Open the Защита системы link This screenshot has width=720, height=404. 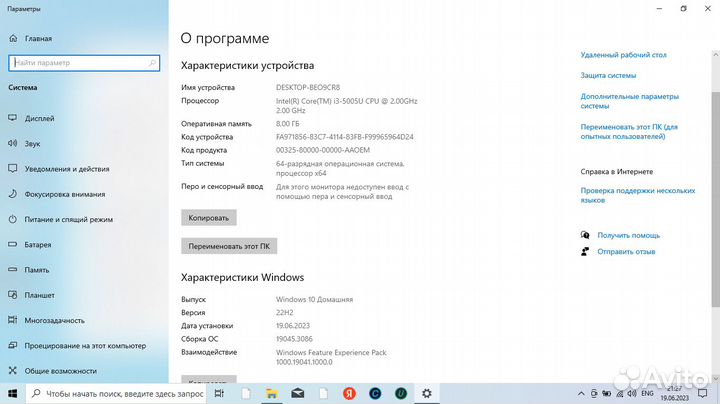tap(608, 75)
